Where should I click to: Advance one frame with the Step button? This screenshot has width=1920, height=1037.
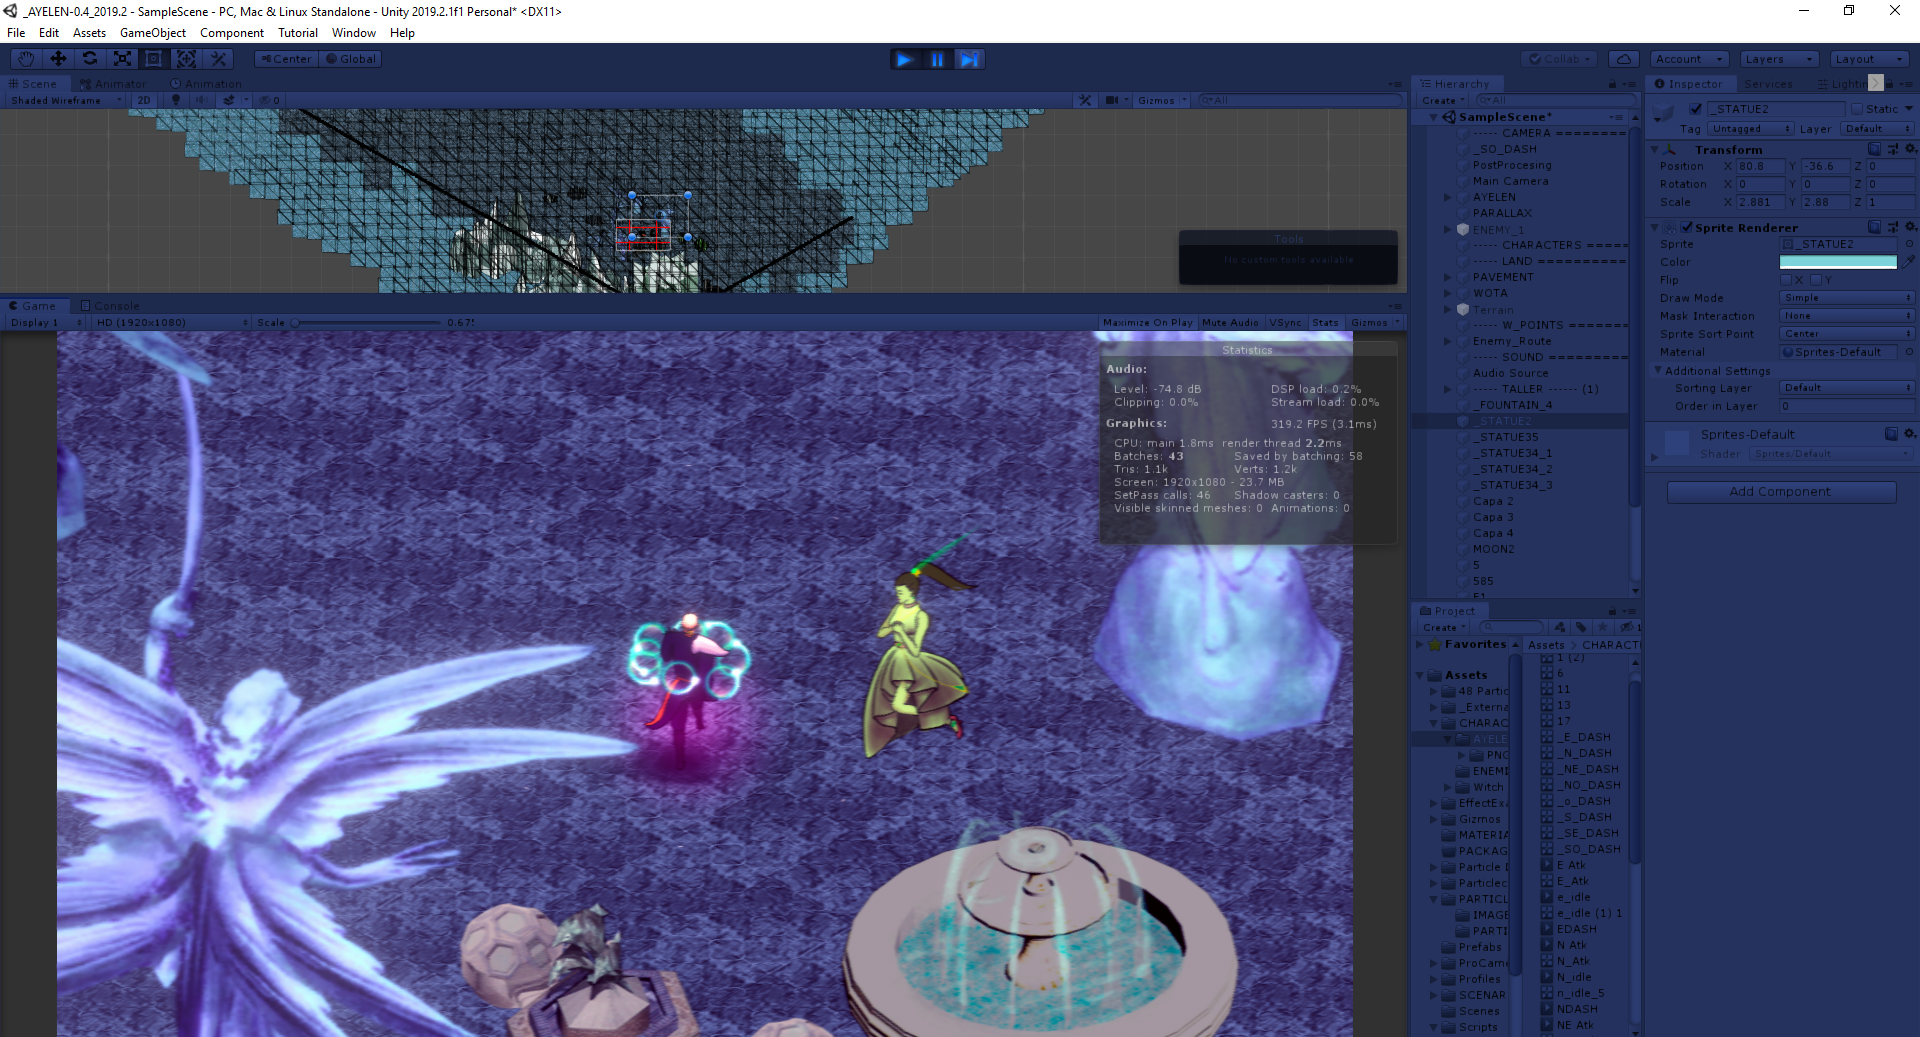pyautogui.click(x=969, y=60)
